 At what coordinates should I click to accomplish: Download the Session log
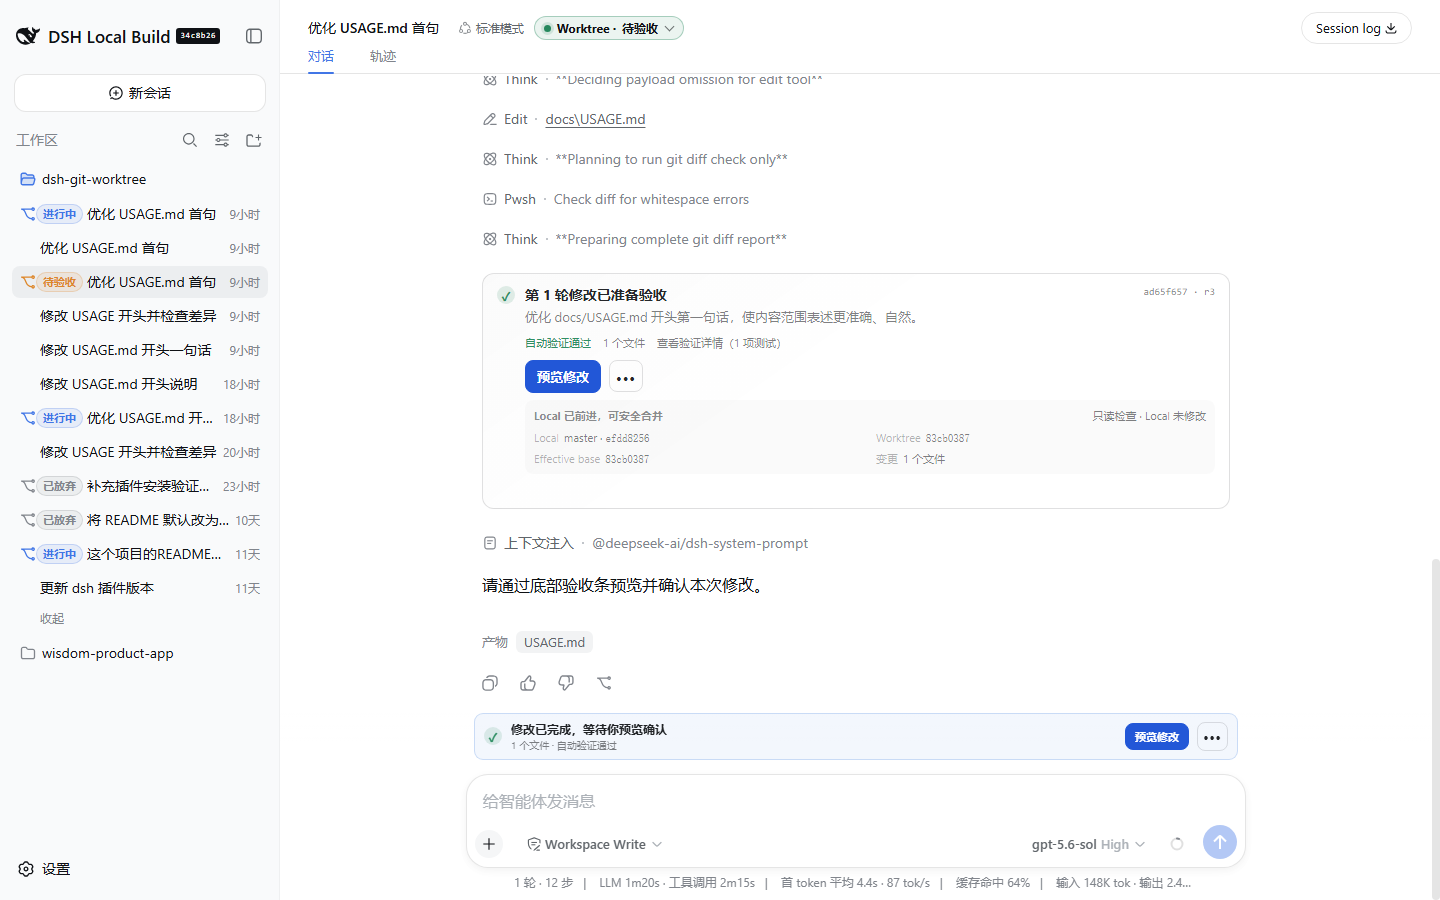tap(1356, 28)
